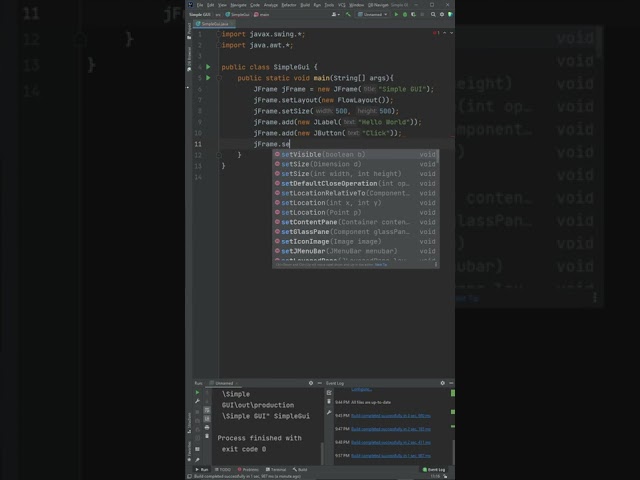Open the 9:45 PM build completed link
Screen dimensions: 640x480
pos(391,416)
